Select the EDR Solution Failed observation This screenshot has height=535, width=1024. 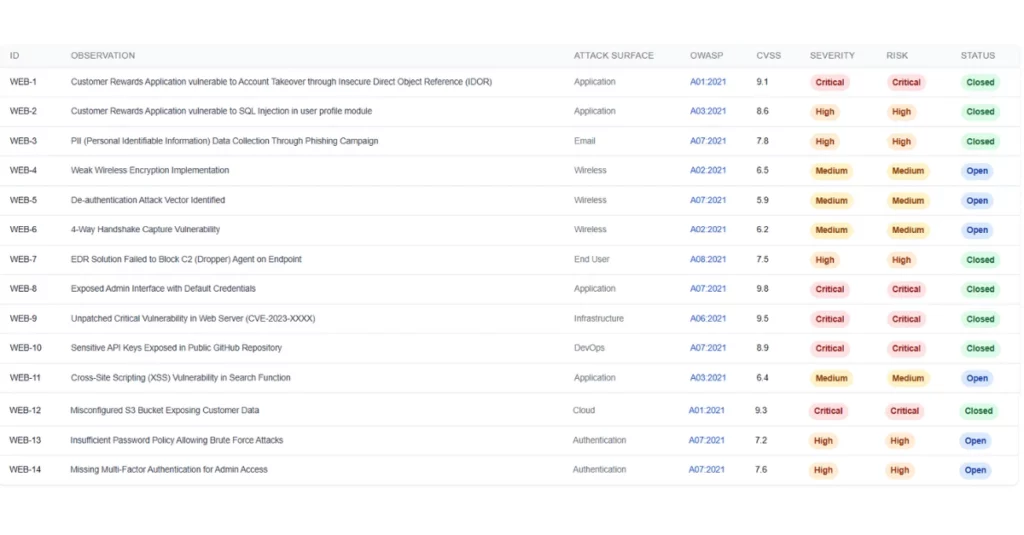186,259
